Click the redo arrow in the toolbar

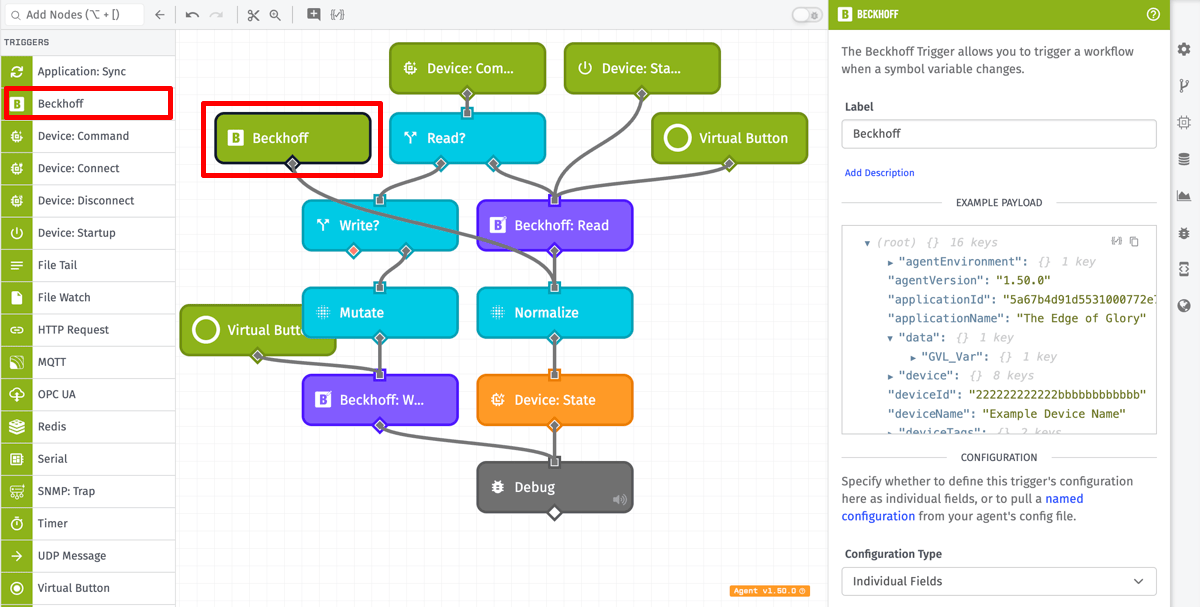(x=216, y=15)
